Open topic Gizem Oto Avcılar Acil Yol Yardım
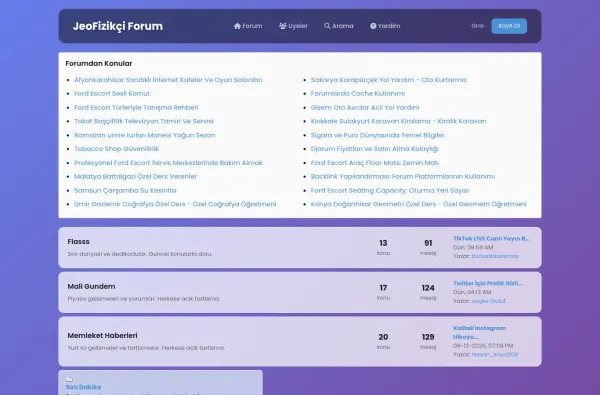 (x=365, y=108)
